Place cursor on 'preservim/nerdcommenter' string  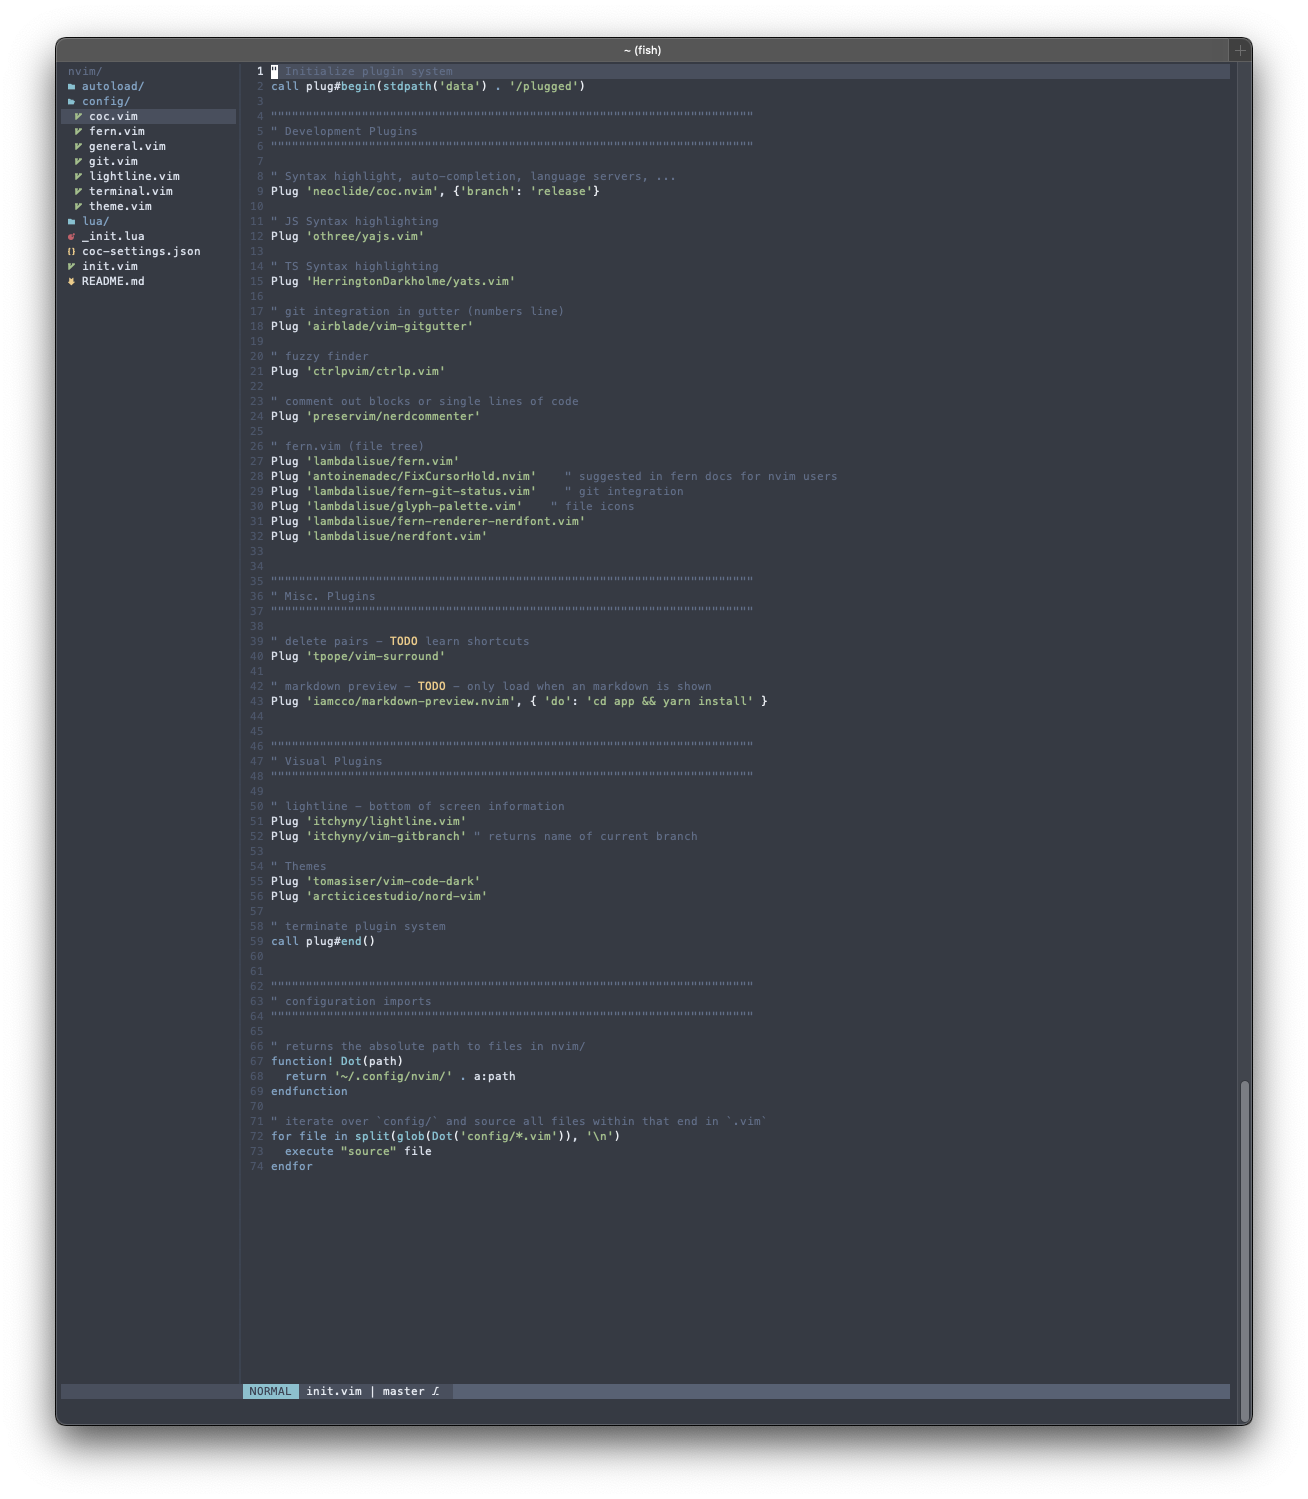[x=393, y=416]
